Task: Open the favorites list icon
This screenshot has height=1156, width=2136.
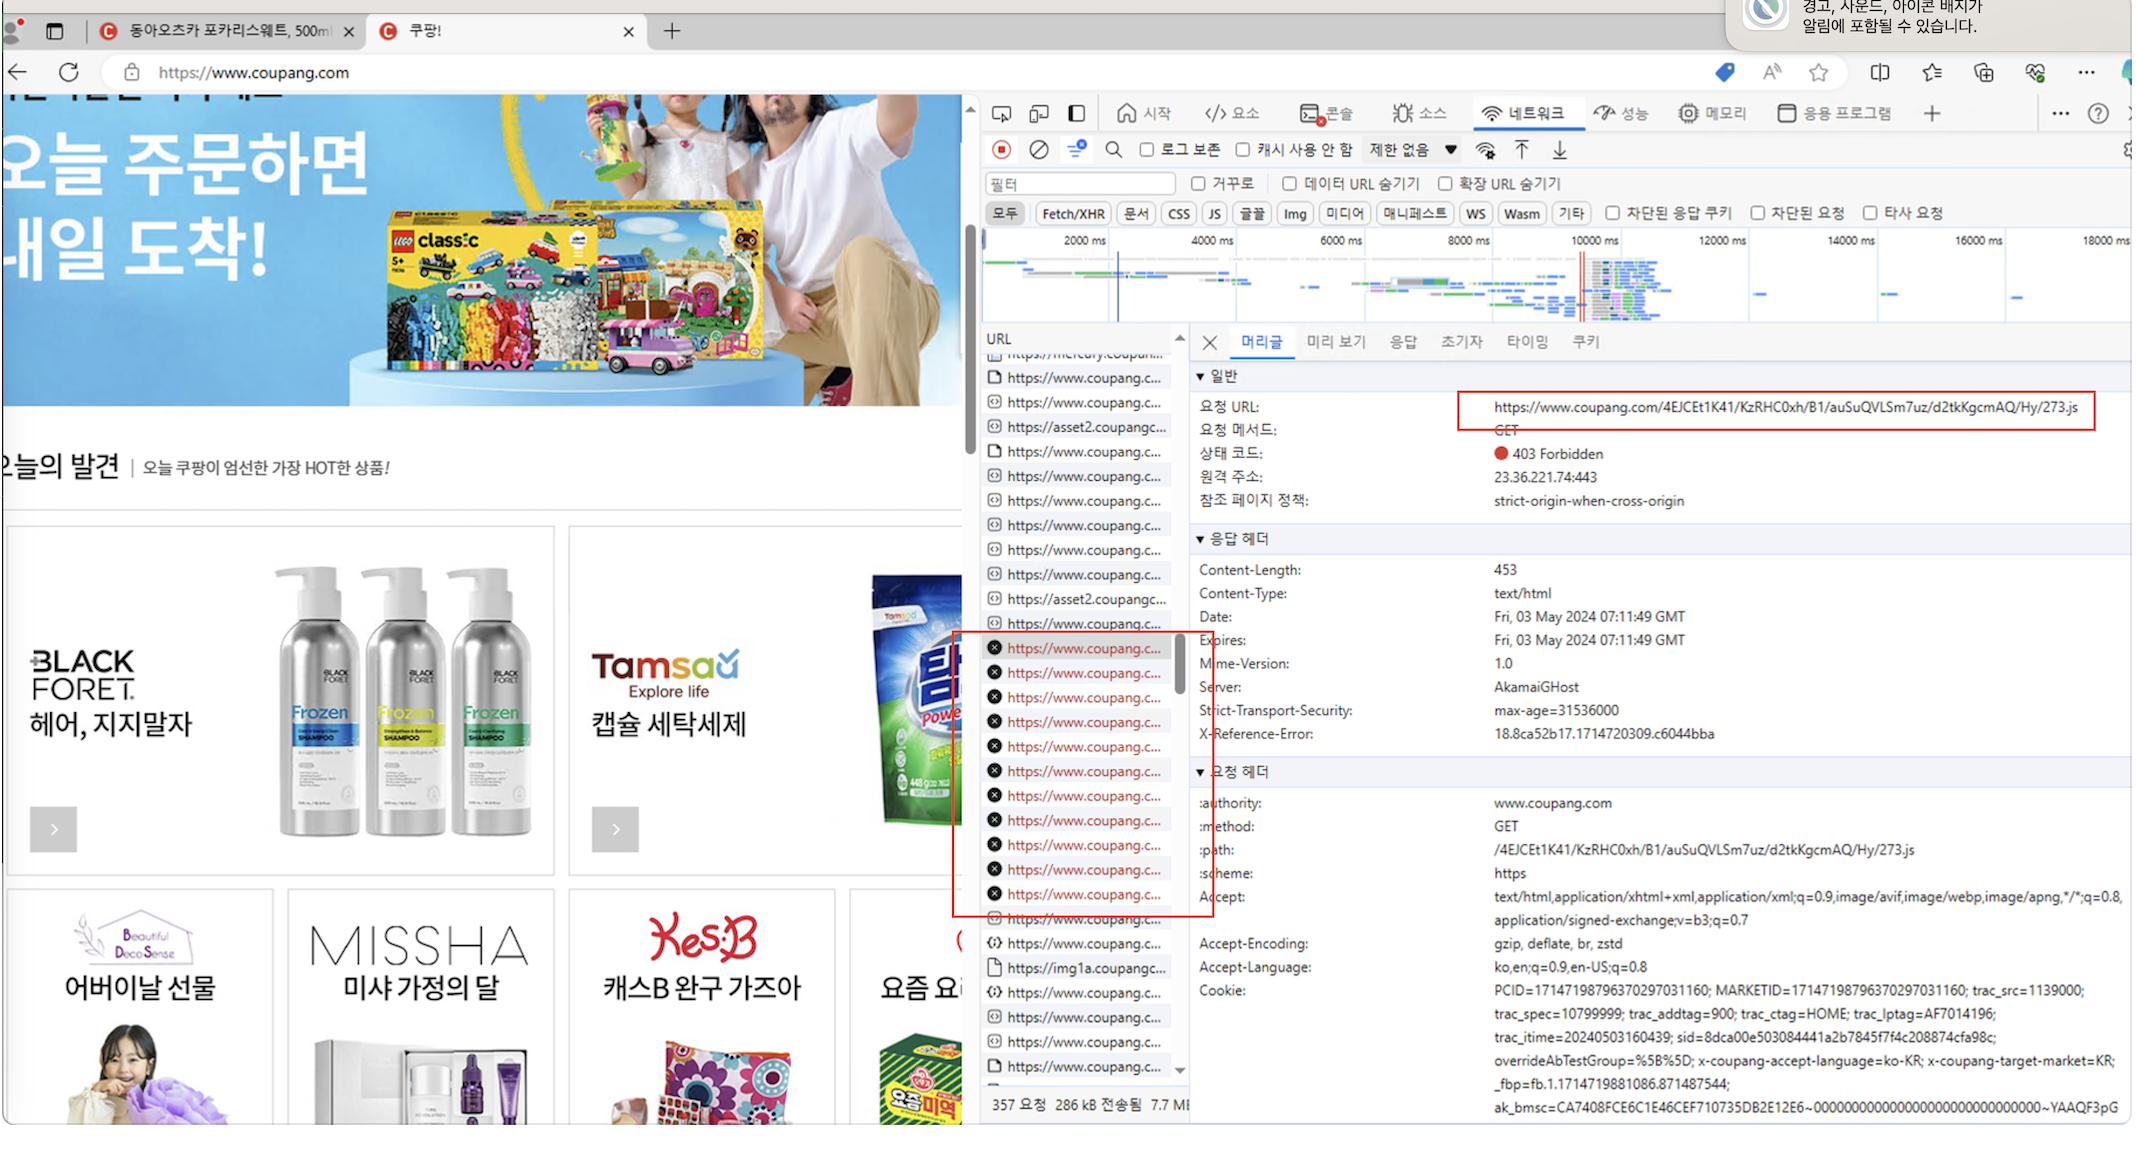Action: point(1932,72)
